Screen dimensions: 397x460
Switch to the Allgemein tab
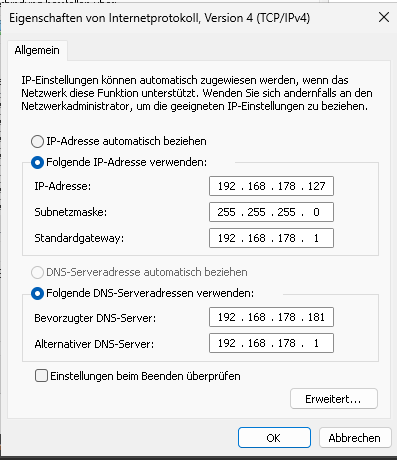[37, 50]
